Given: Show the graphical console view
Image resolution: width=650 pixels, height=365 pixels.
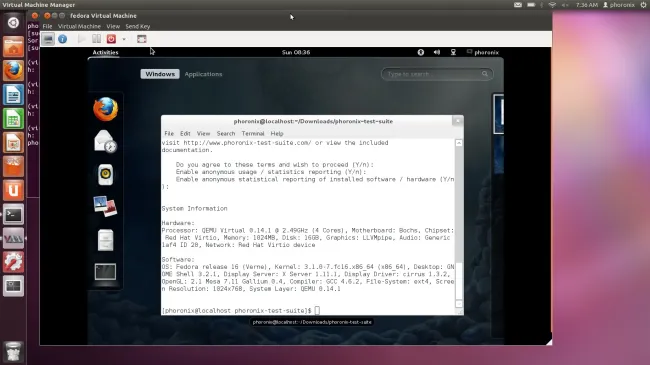Looking at the screenshot, I should [48, 39].
